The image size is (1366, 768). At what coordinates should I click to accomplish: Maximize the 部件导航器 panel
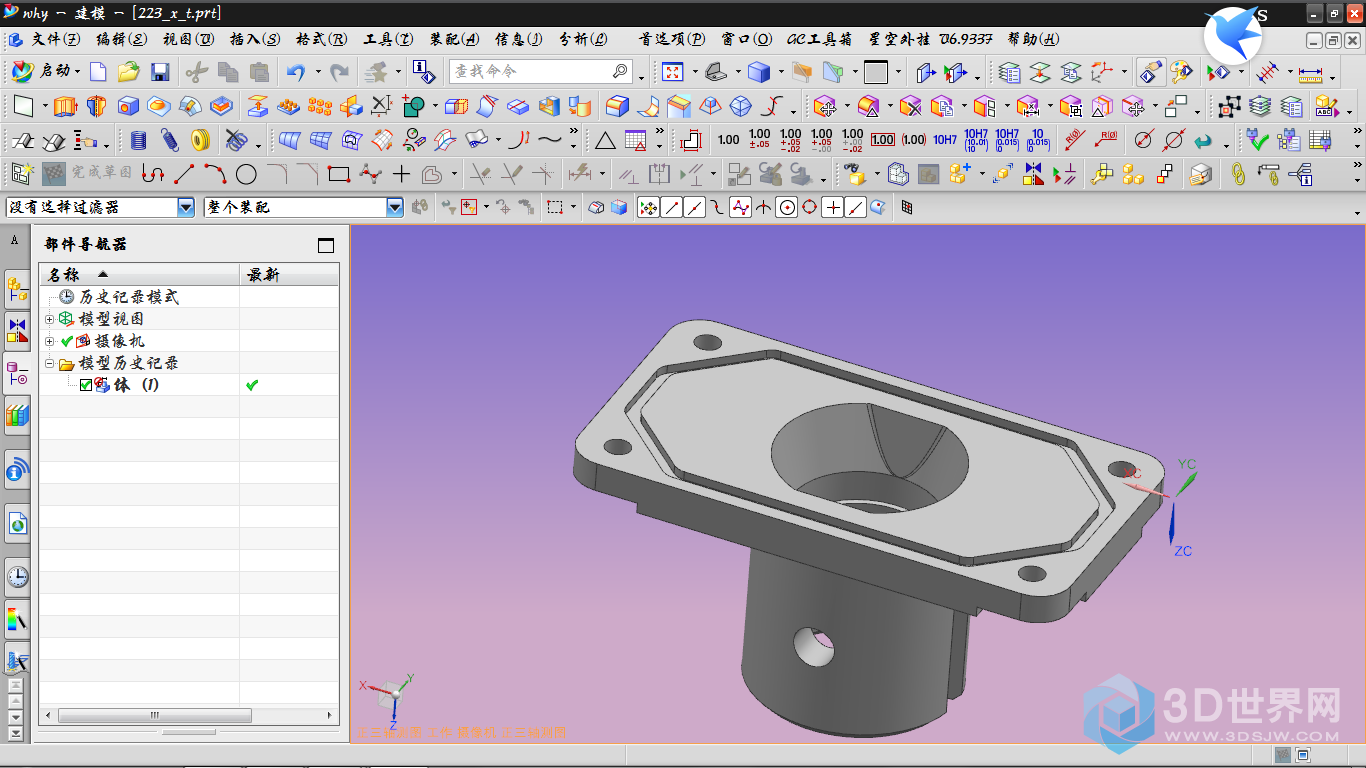[326, 245]
